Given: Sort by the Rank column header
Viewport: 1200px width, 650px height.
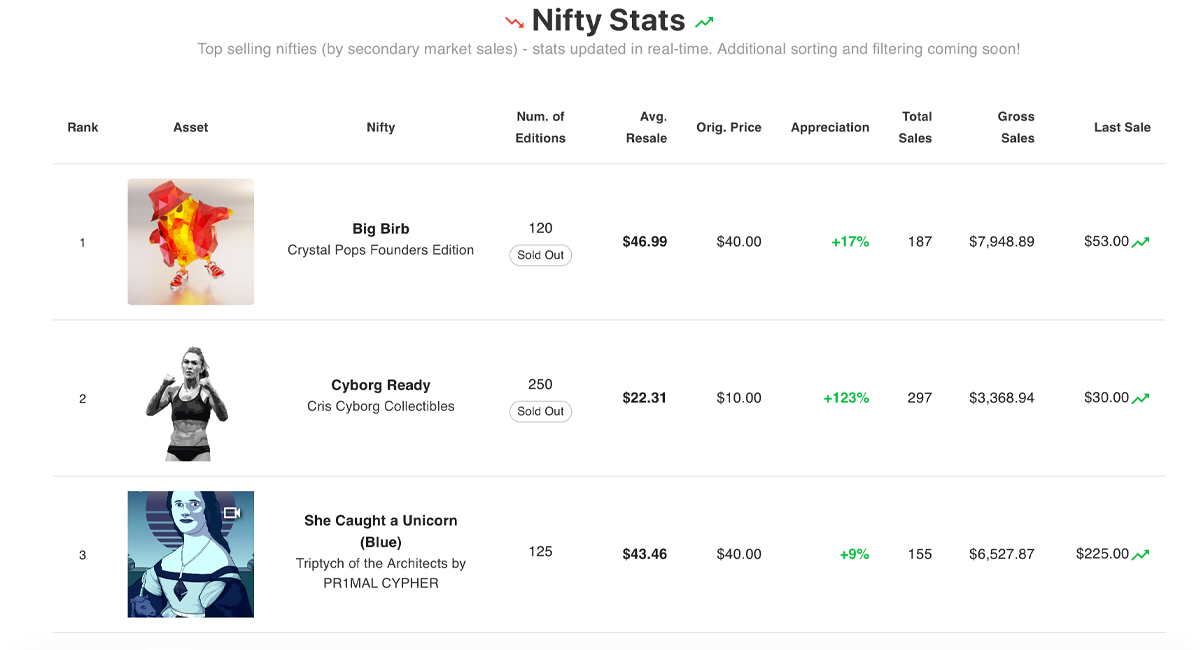Looking at the screenshot, I should click(83, 128).
